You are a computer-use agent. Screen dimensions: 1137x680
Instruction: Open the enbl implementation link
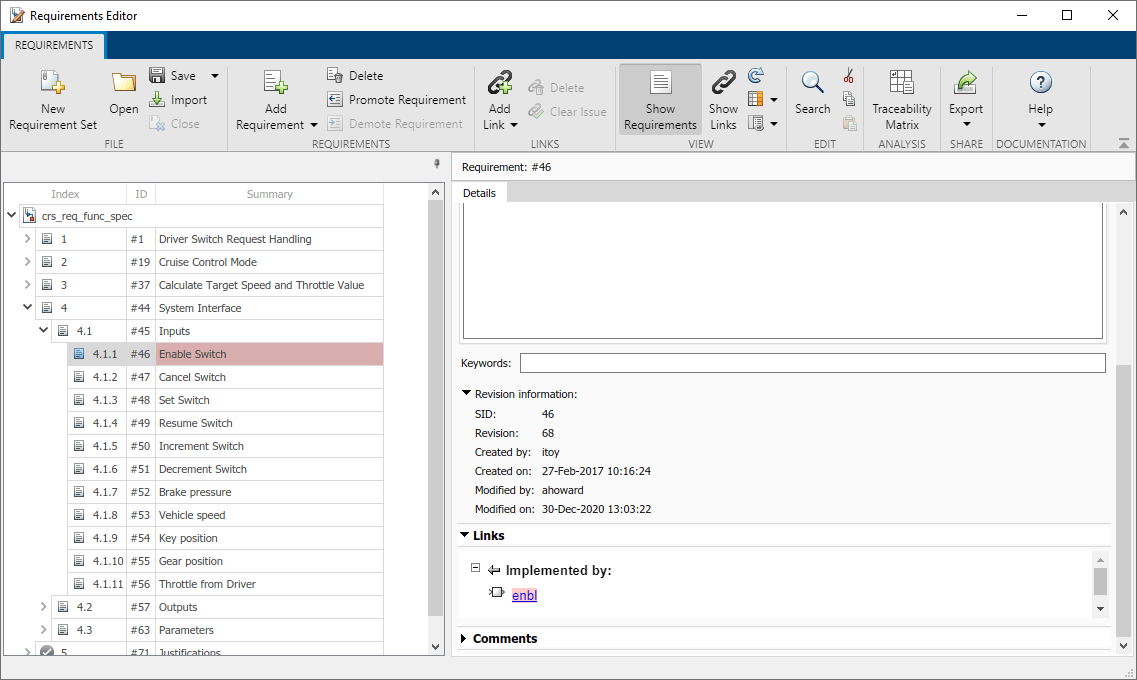click(525, 596)
